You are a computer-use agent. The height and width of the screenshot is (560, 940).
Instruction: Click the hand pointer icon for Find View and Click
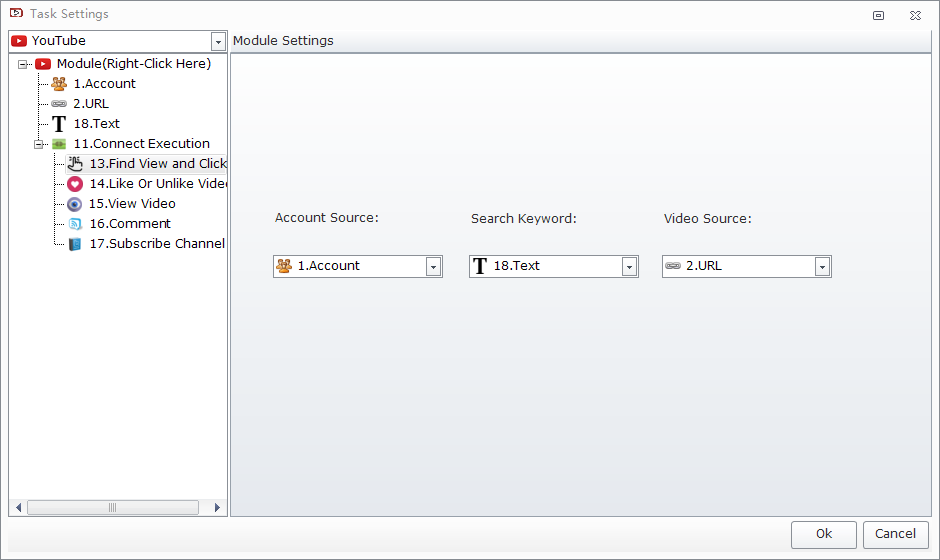coord(75,163)
